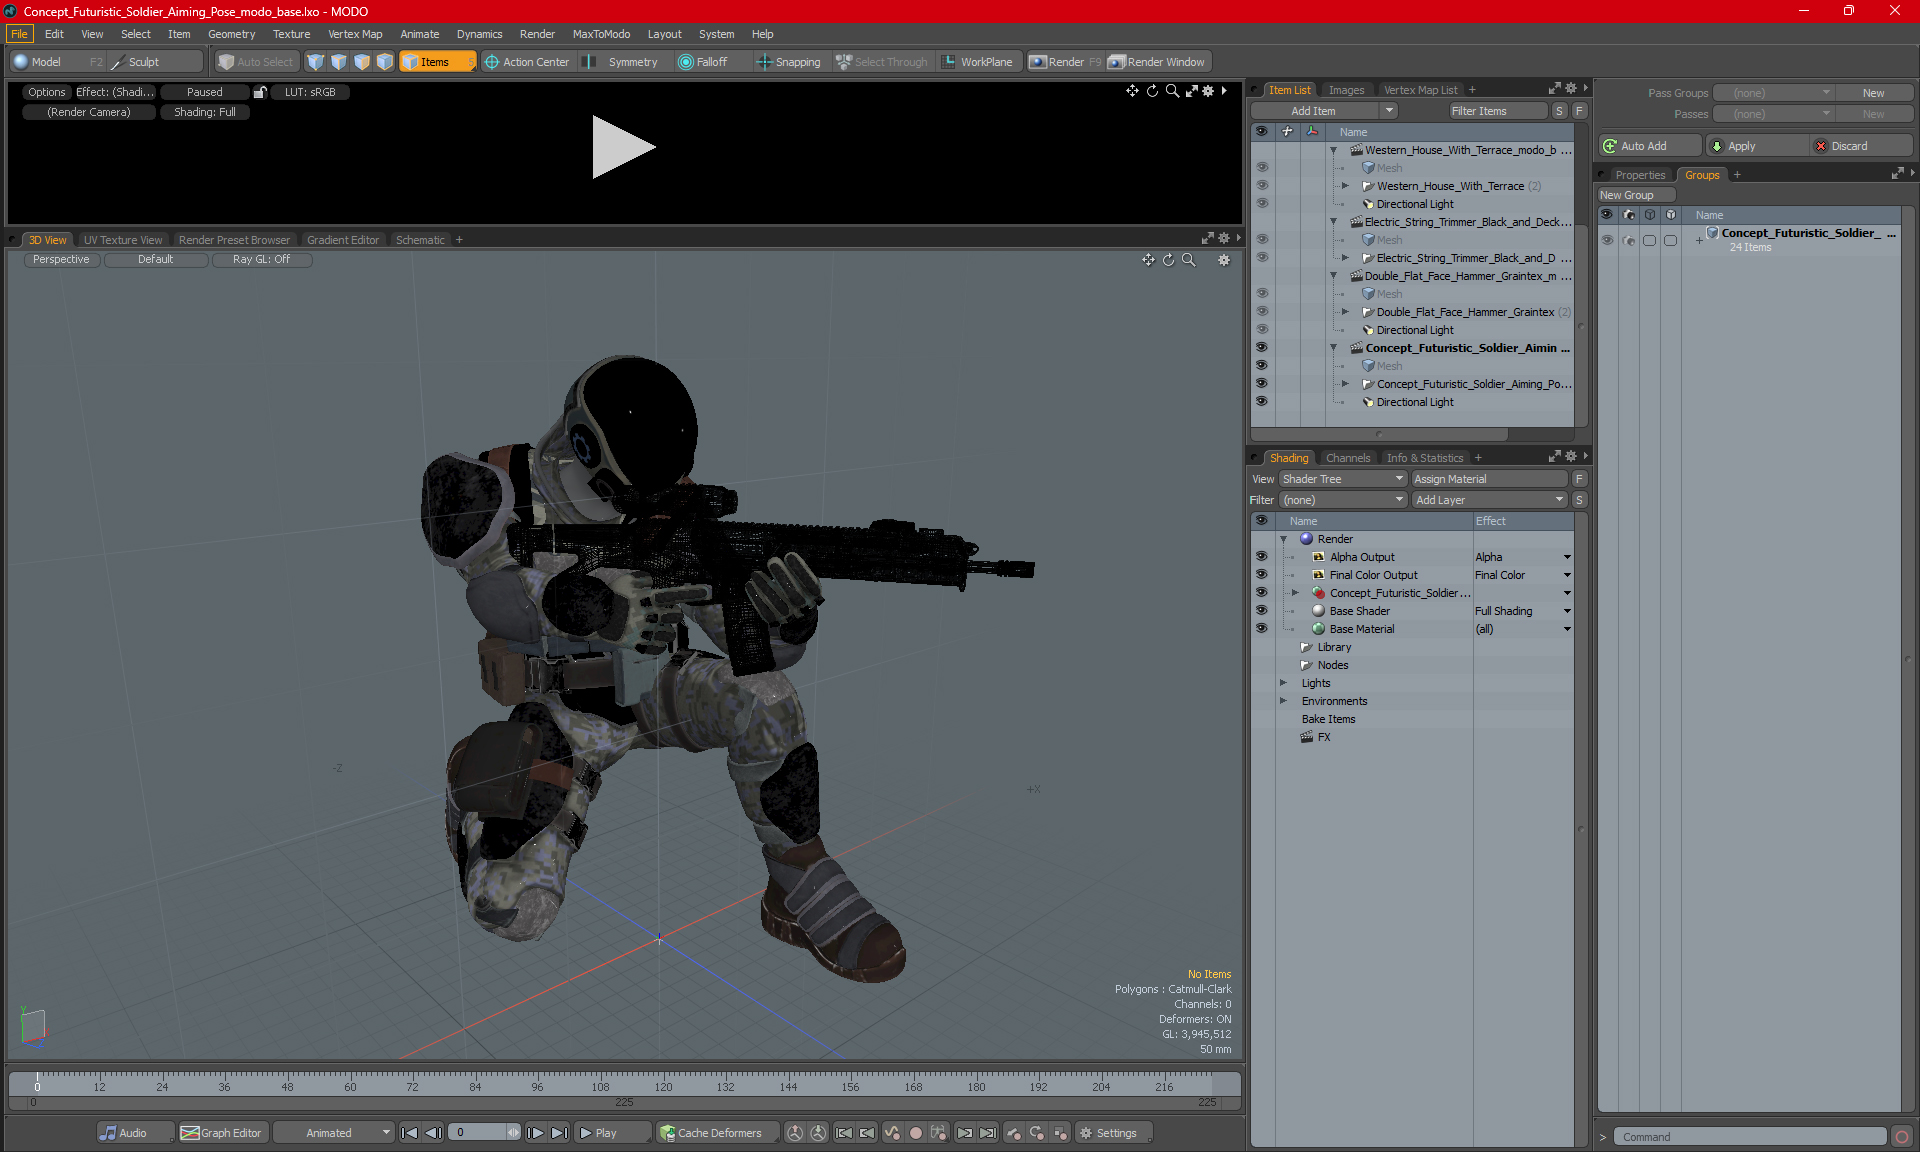Viewport: 1920px width, 1152px height.
Task: Open the Render Window
Action: [1157, 62]
